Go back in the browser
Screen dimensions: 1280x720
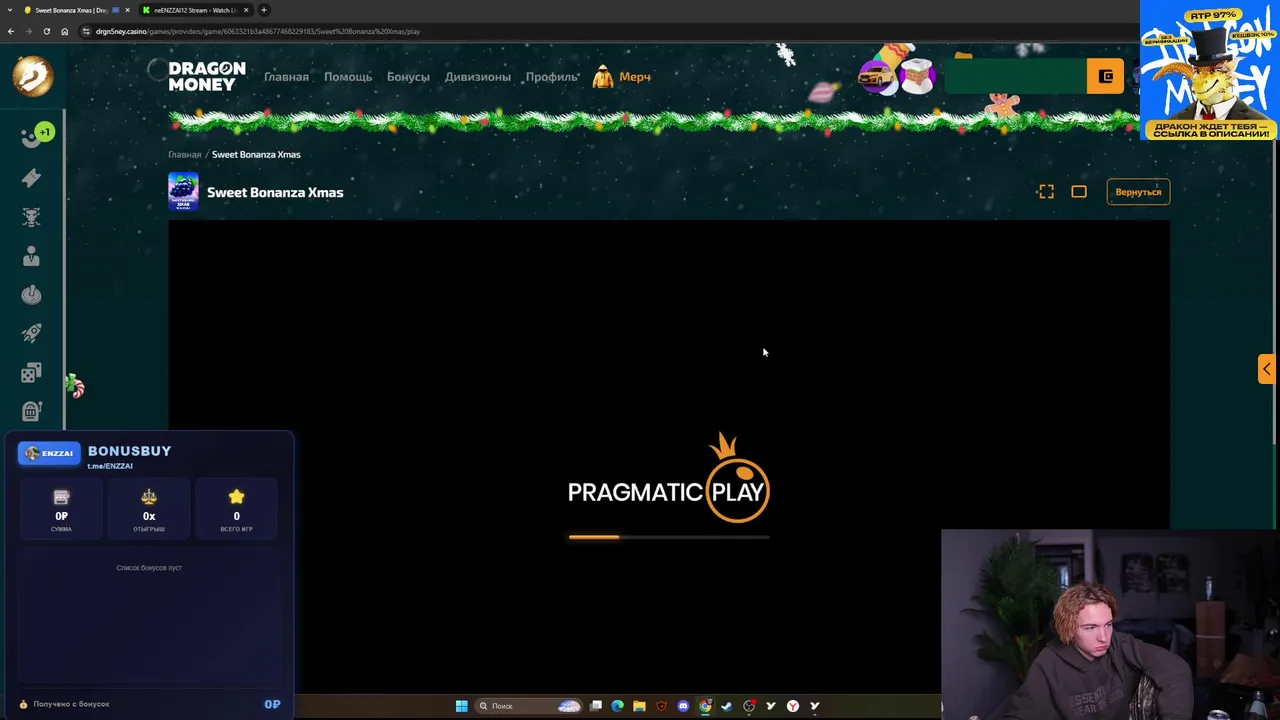(x=10, y=31)
